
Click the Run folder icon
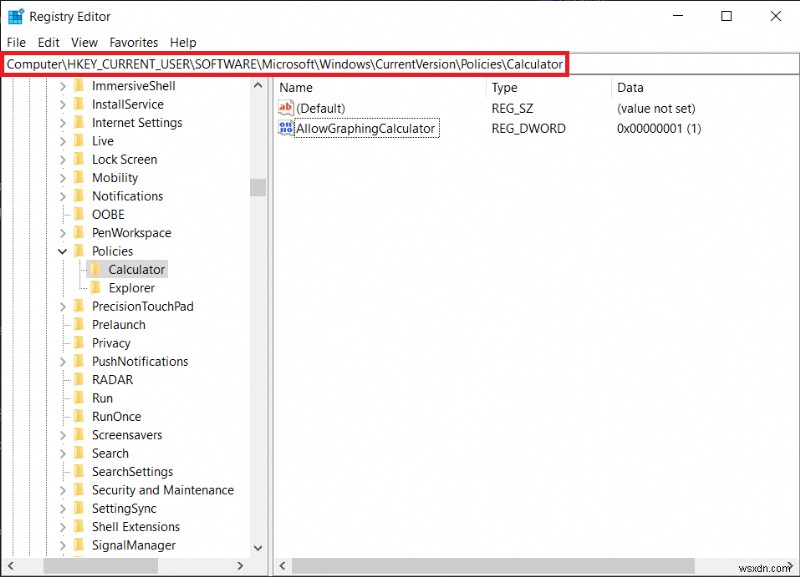pos(79,398)
